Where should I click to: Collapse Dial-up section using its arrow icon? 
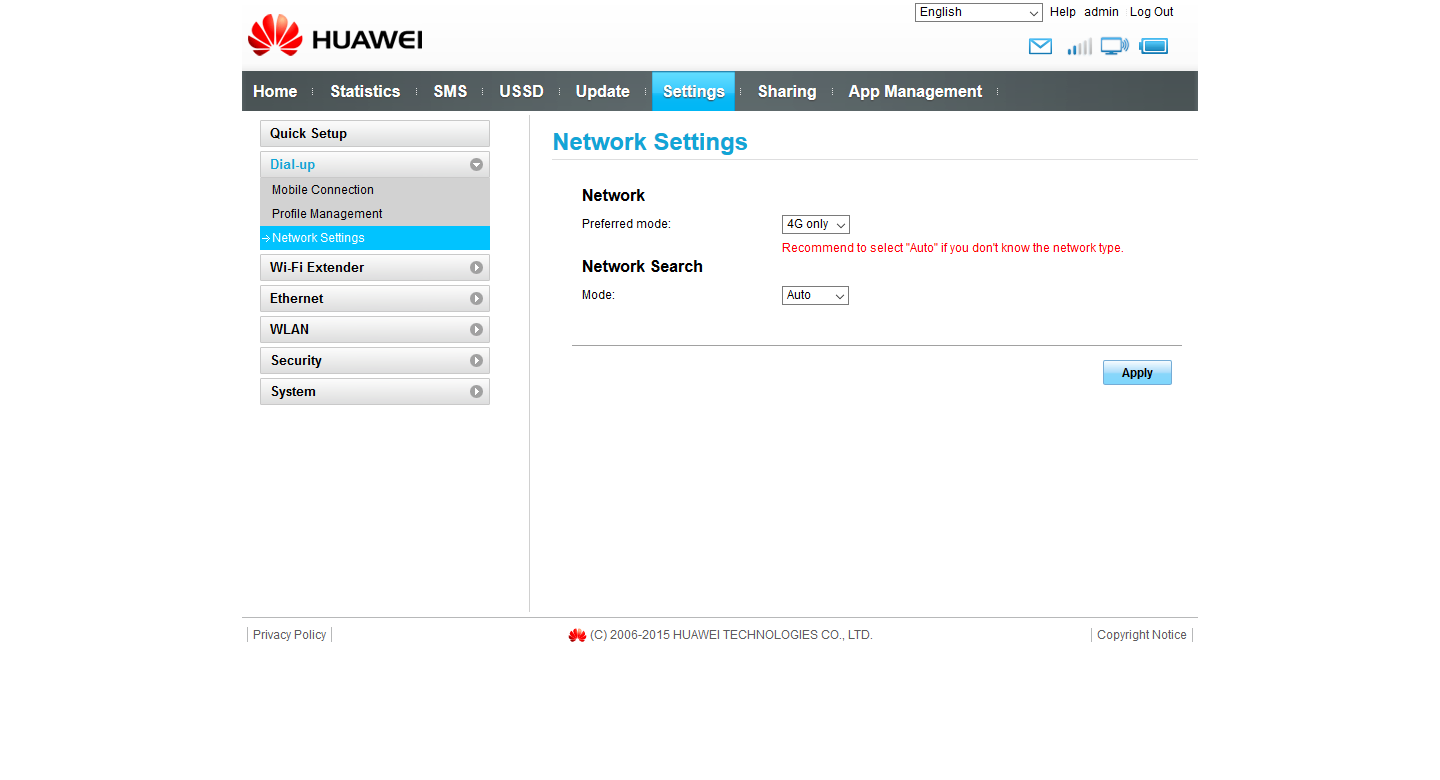476,165
